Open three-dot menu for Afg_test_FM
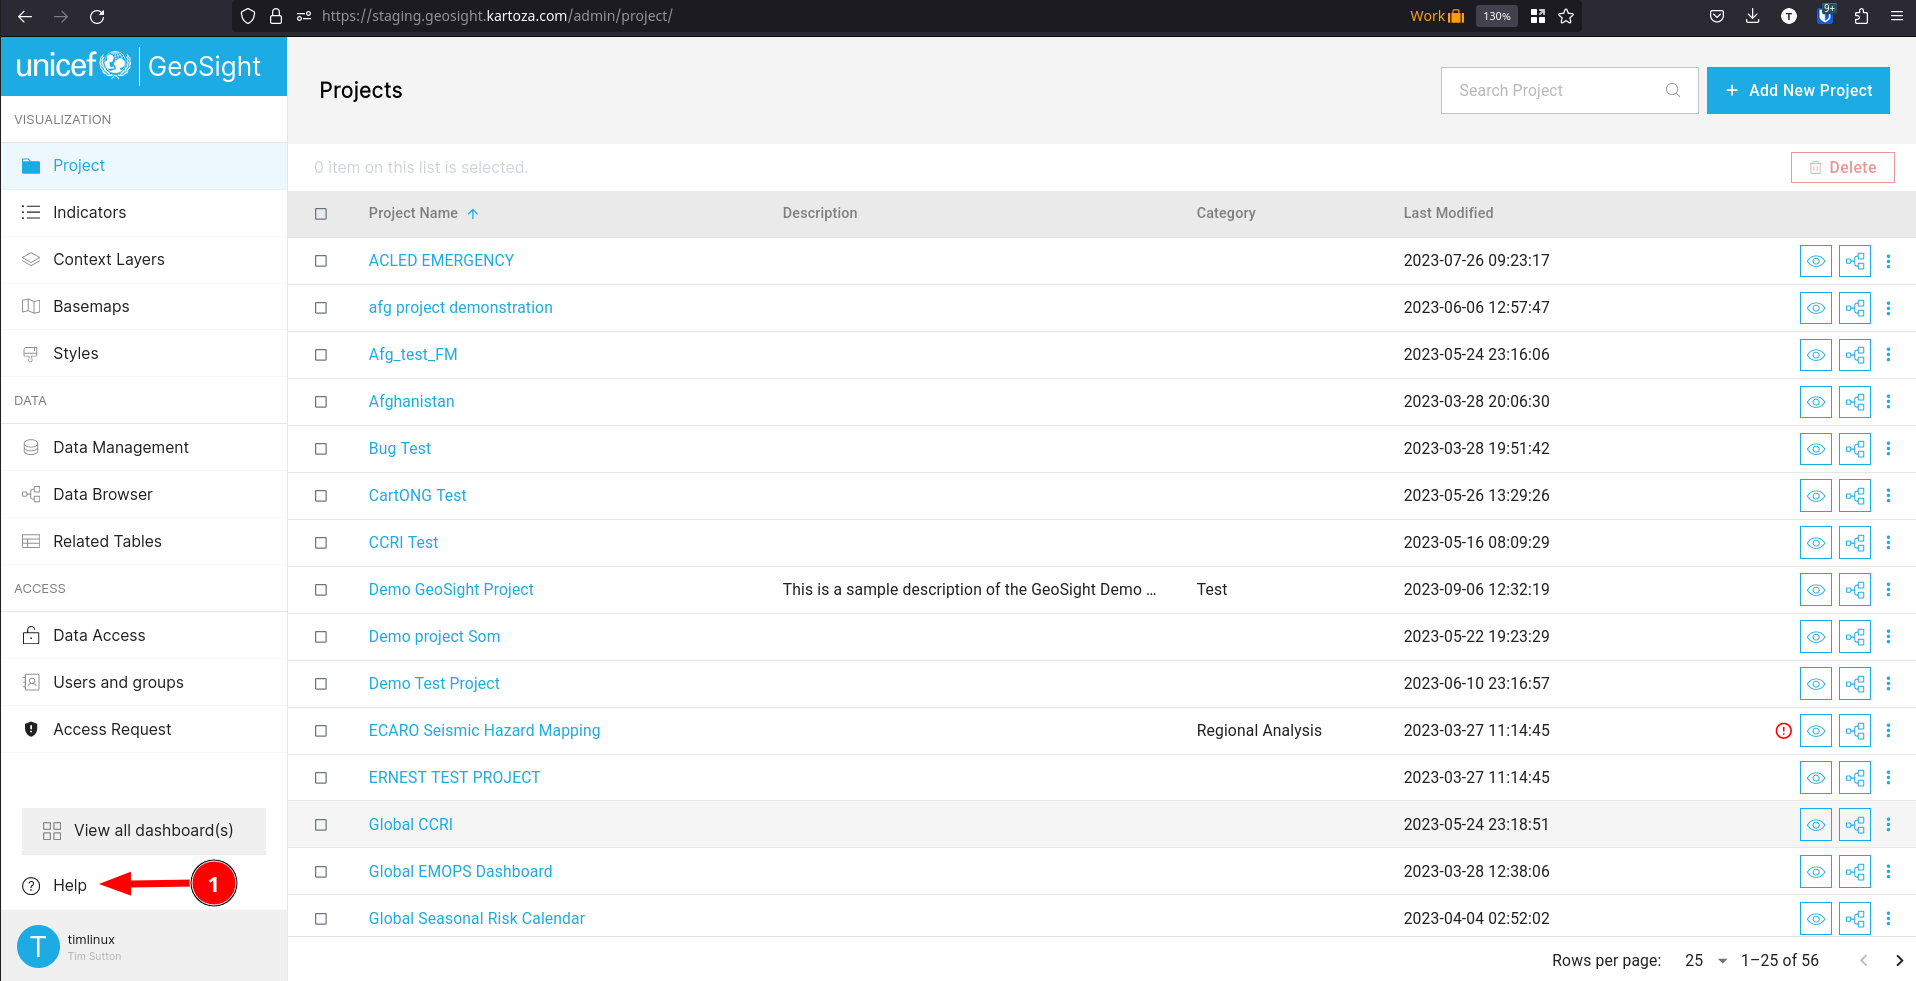The image size is (1916, 981). (x=1888, y=355)
